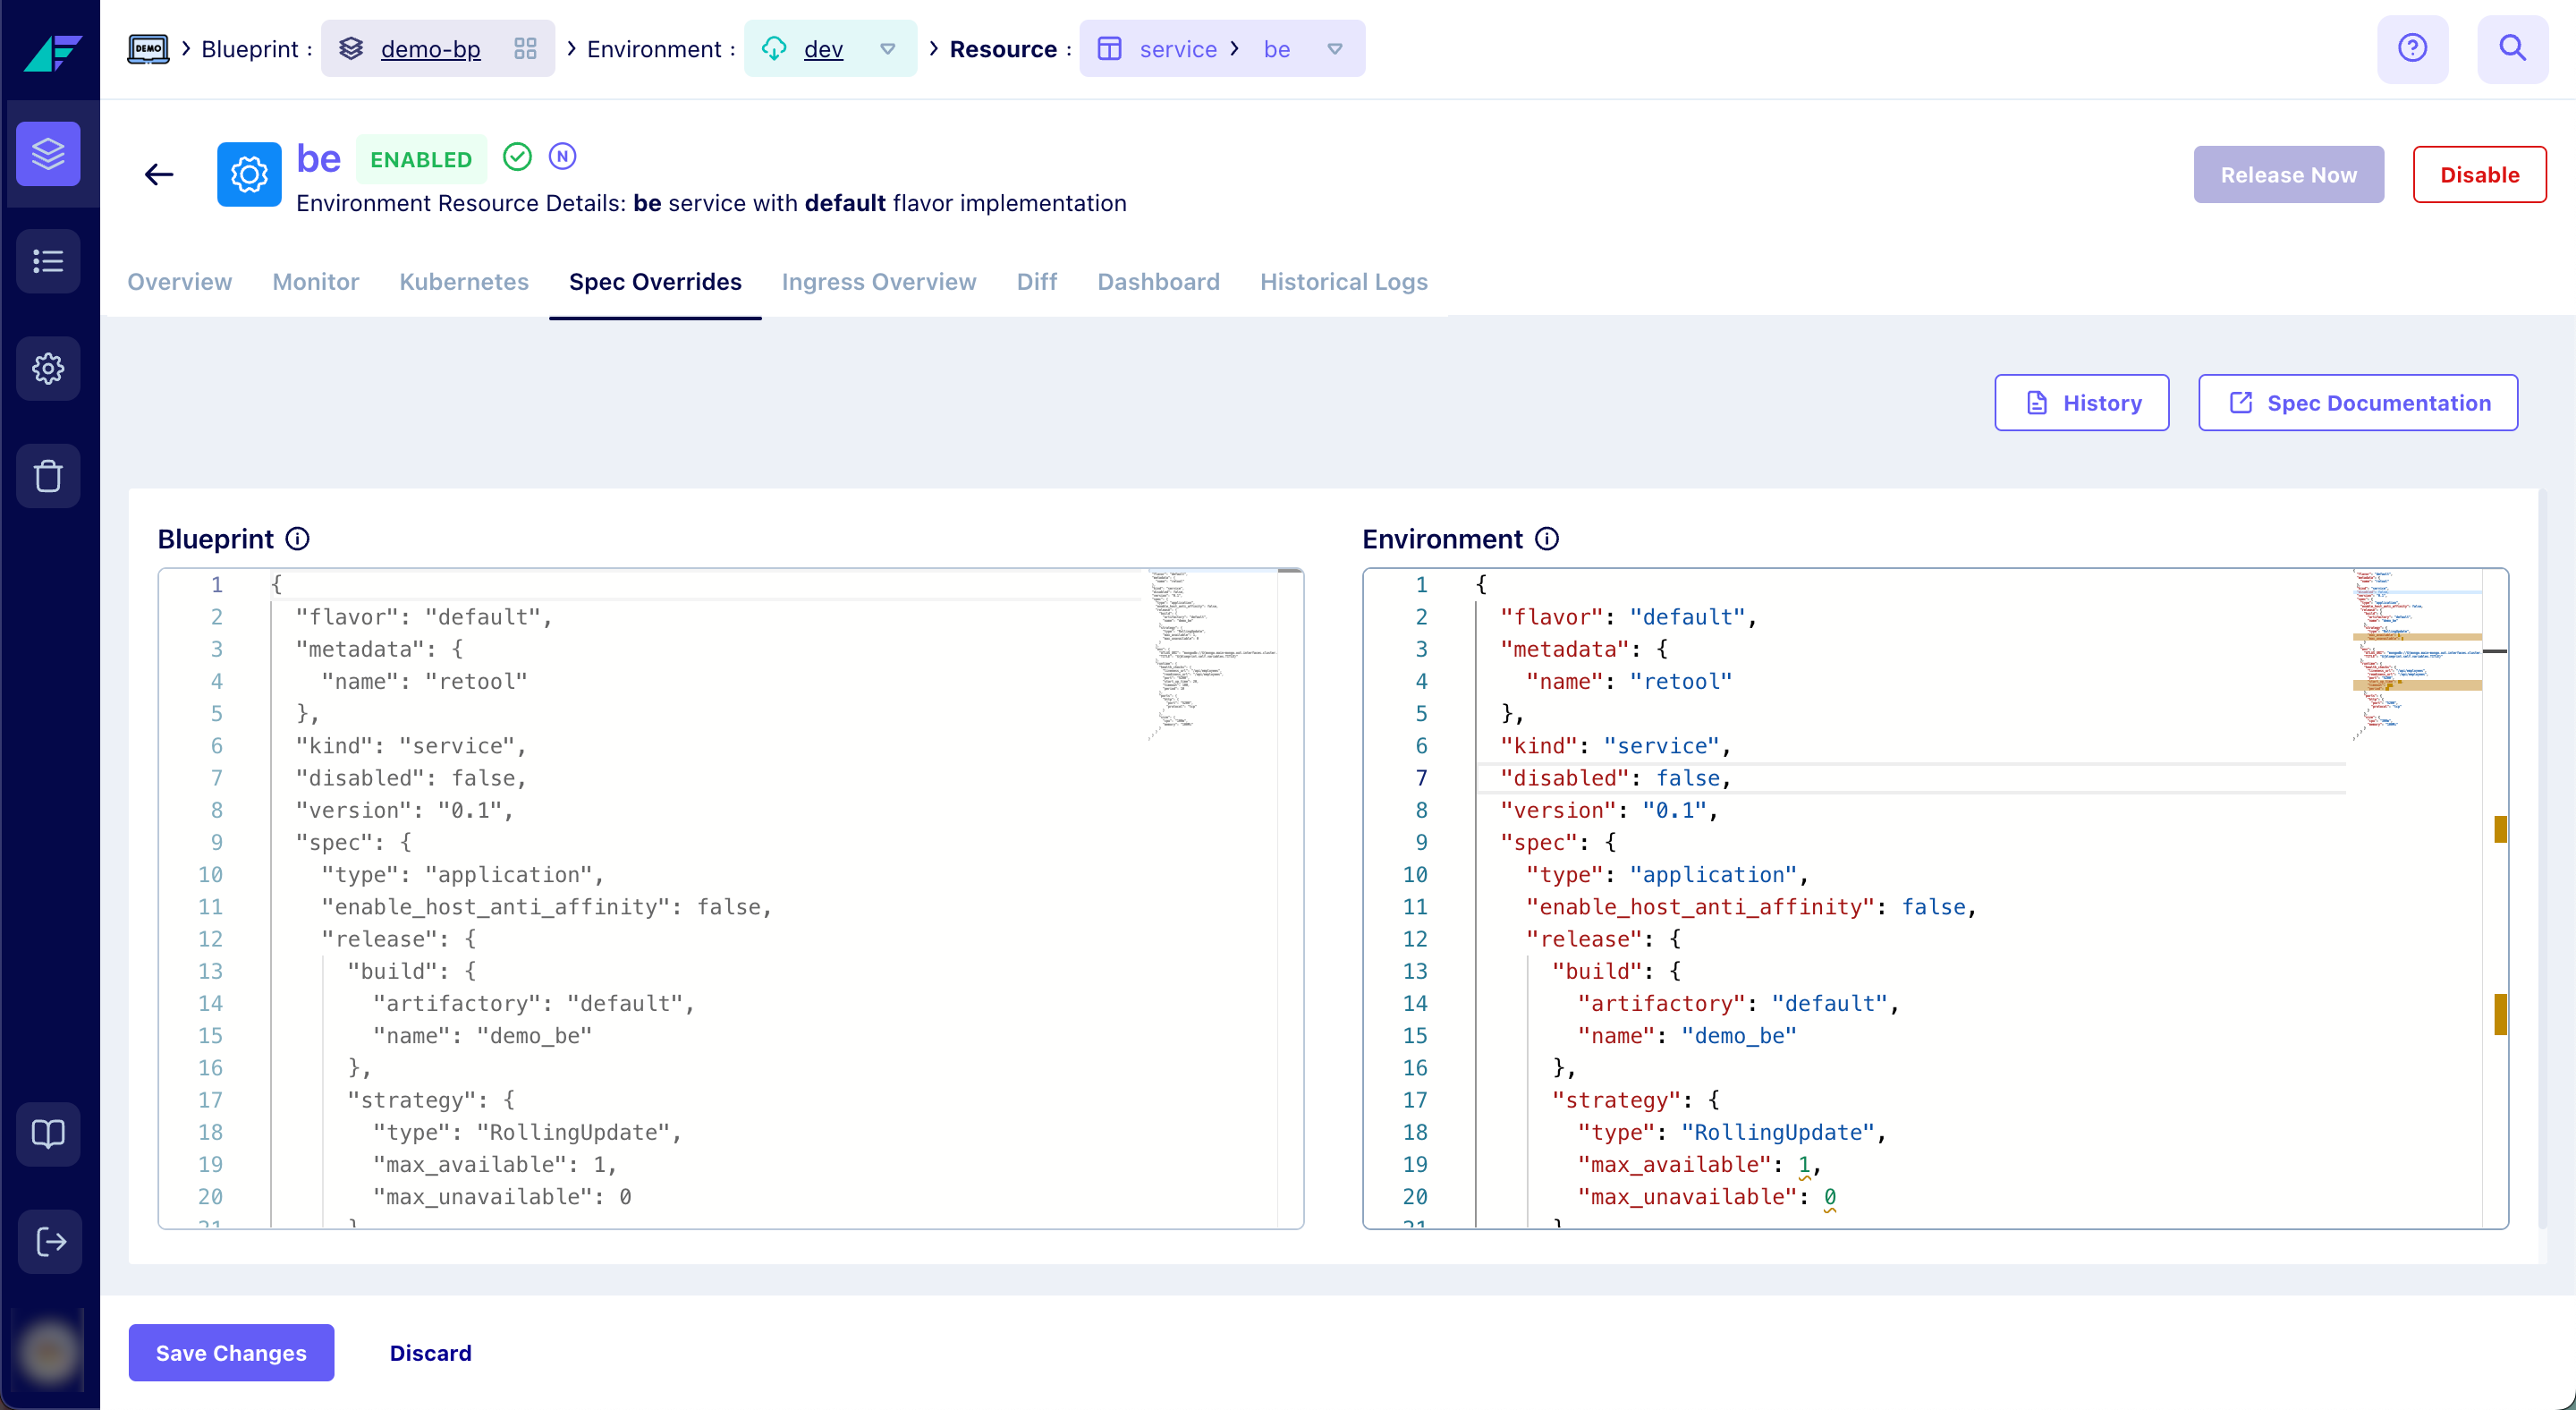Click Blueprint line "kind": "service"
The image size is (2576, 1410).
click(410, 746)
